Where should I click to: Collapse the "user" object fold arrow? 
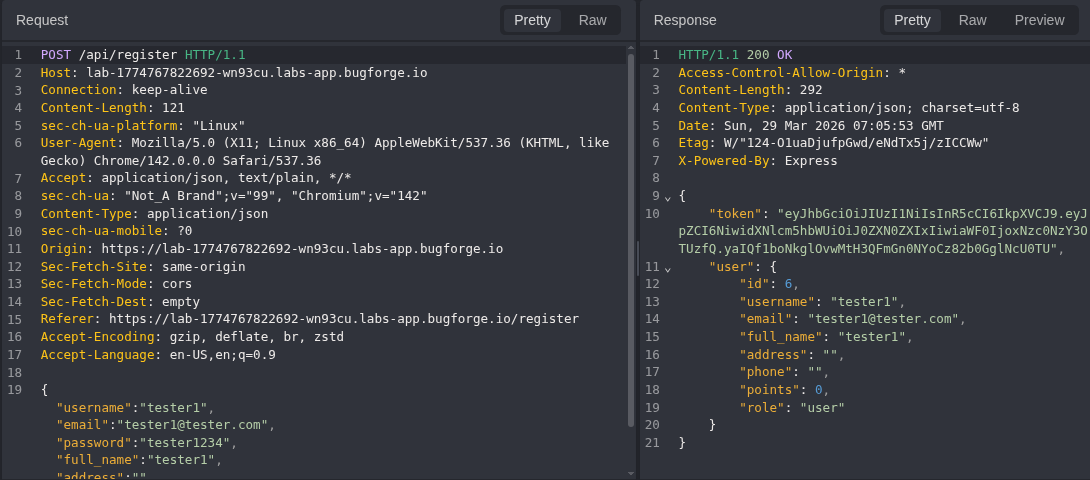[668, 268]
